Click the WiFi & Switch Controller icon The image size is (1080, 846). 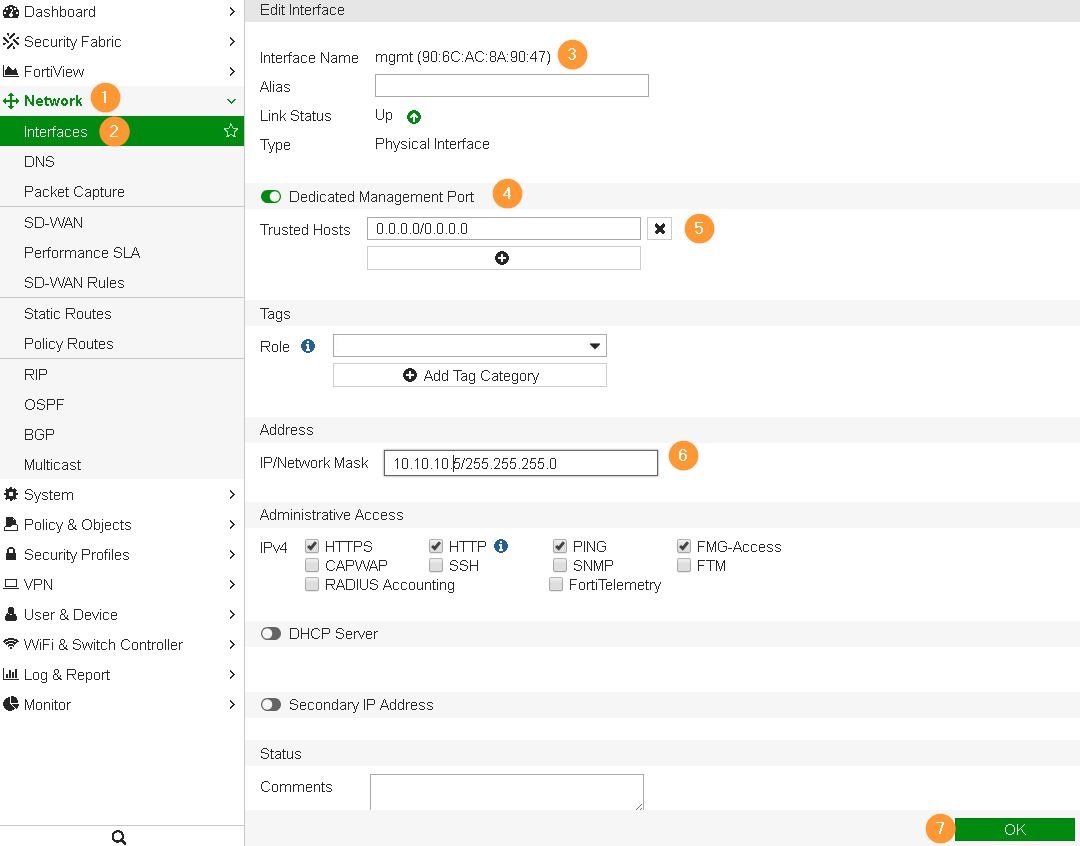[10, 643]
